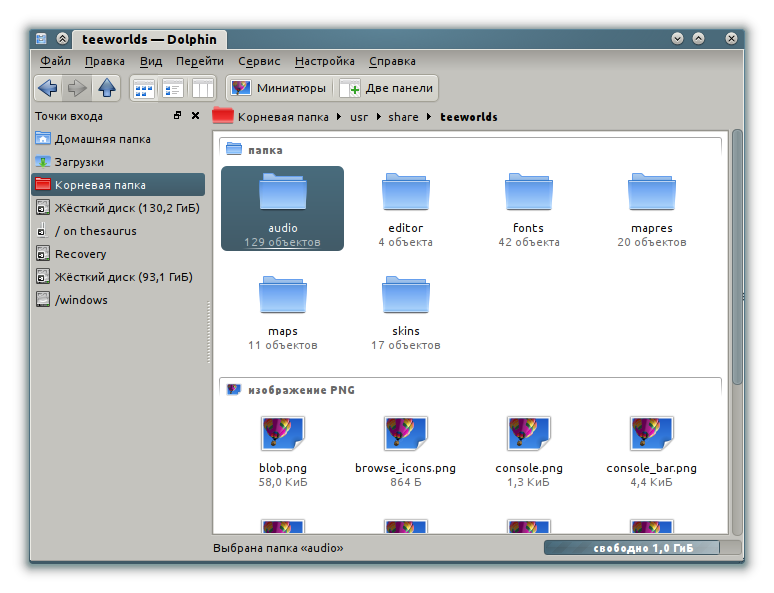Select Корневая папка in places panel
The image size is (774, 593).
pos(118,185)
